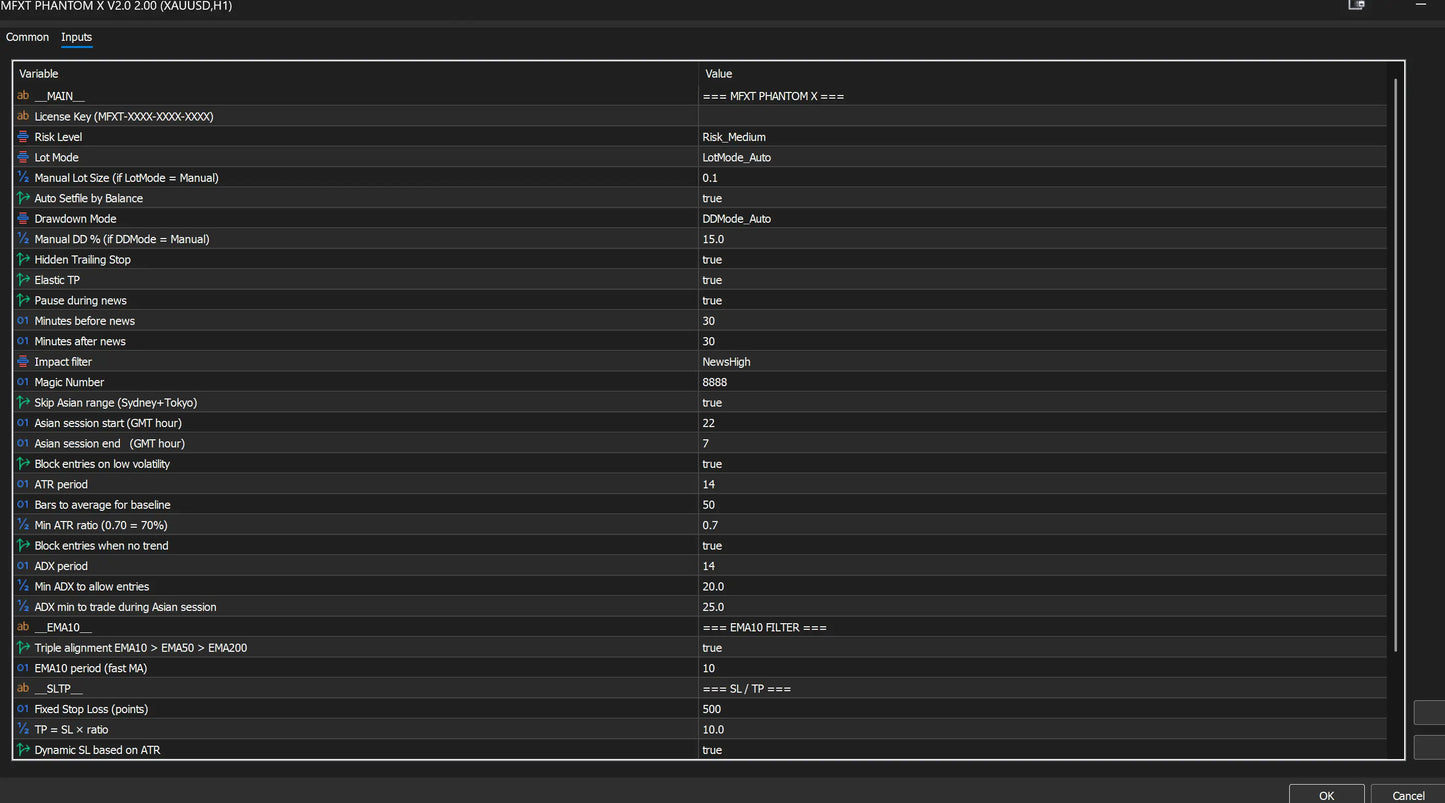Image resolution: width=1445 pixels, height=803 pixels.
Task: Click the enum icon beside Impact filter
Action: [x=23, y=362]
